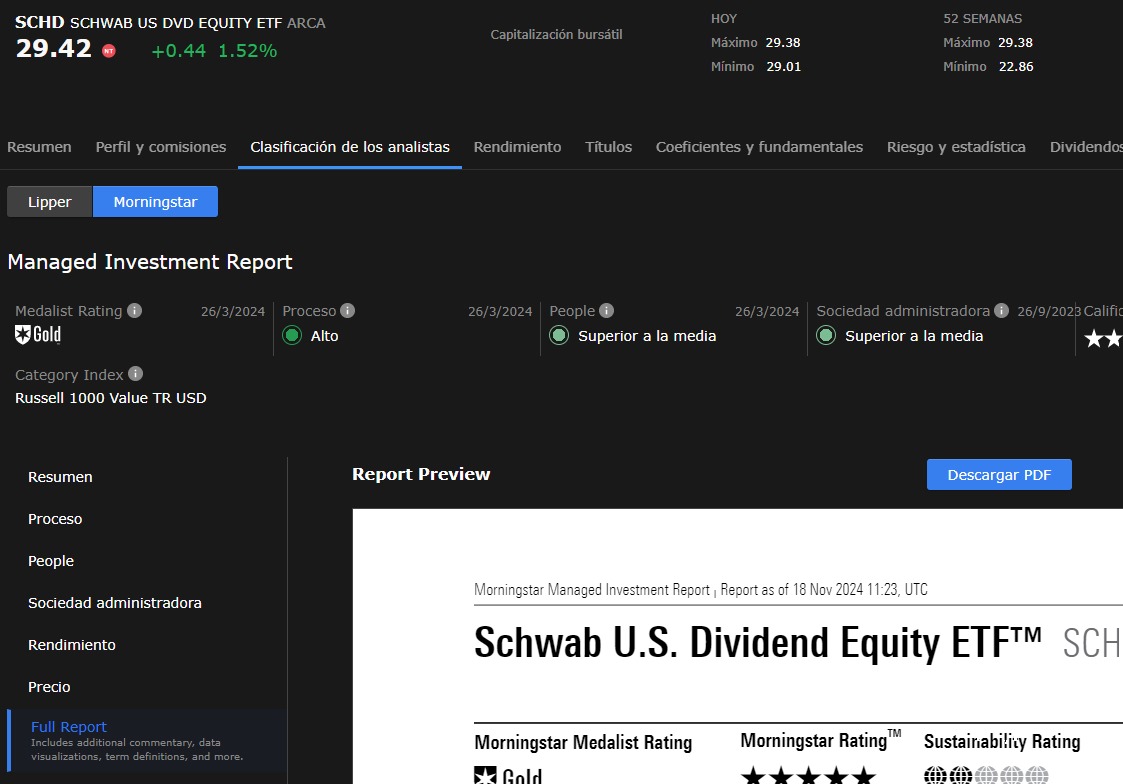Screen dimensions: 1123x784
Task: Click the info icon next to People rating
Action: pyautogui.click(x=607, y=311)
